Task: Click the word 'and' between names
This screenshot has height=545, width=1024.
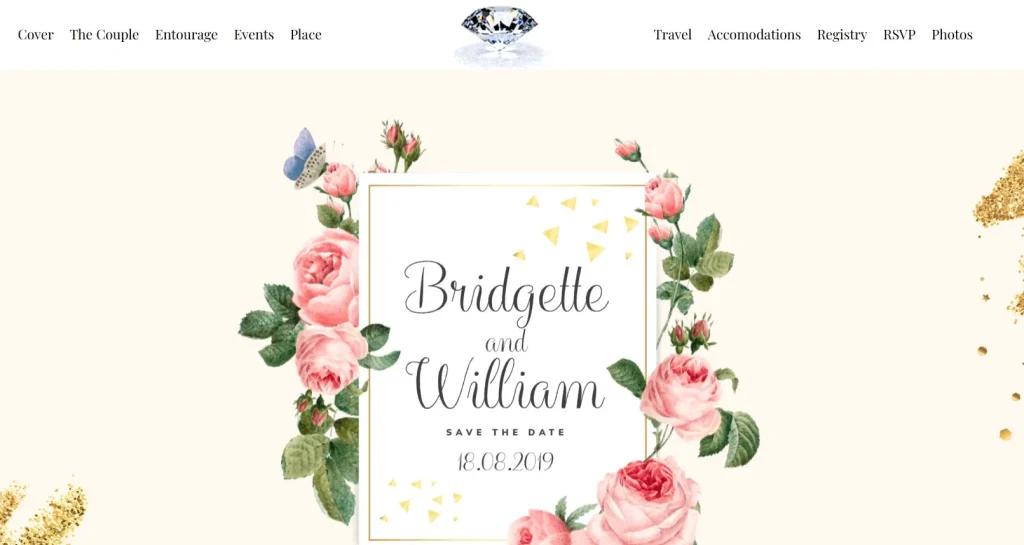Action: [x=506, y=343]
